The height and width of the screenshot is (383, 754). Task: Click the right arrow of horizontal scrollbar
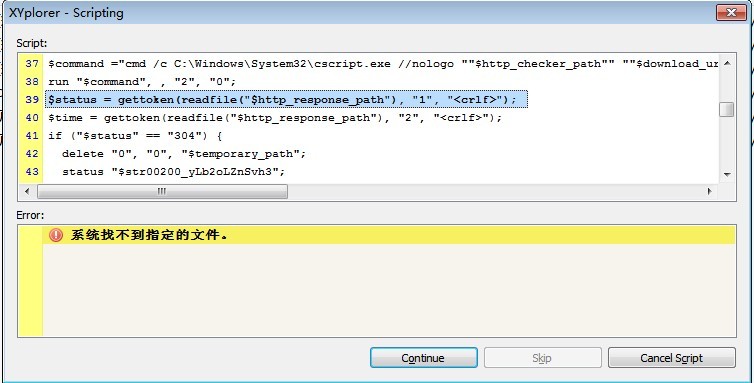point(709,191)
